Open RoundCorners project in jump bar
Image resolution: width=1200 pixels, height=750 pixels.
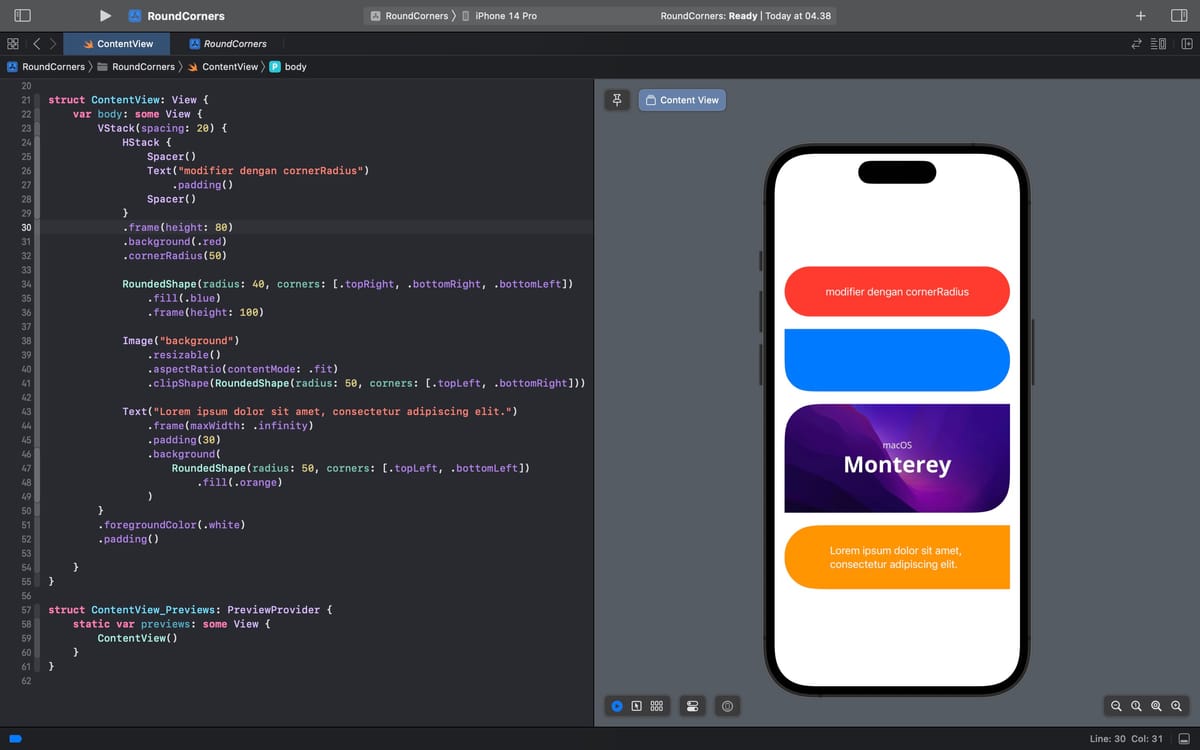tap(46, 67)
